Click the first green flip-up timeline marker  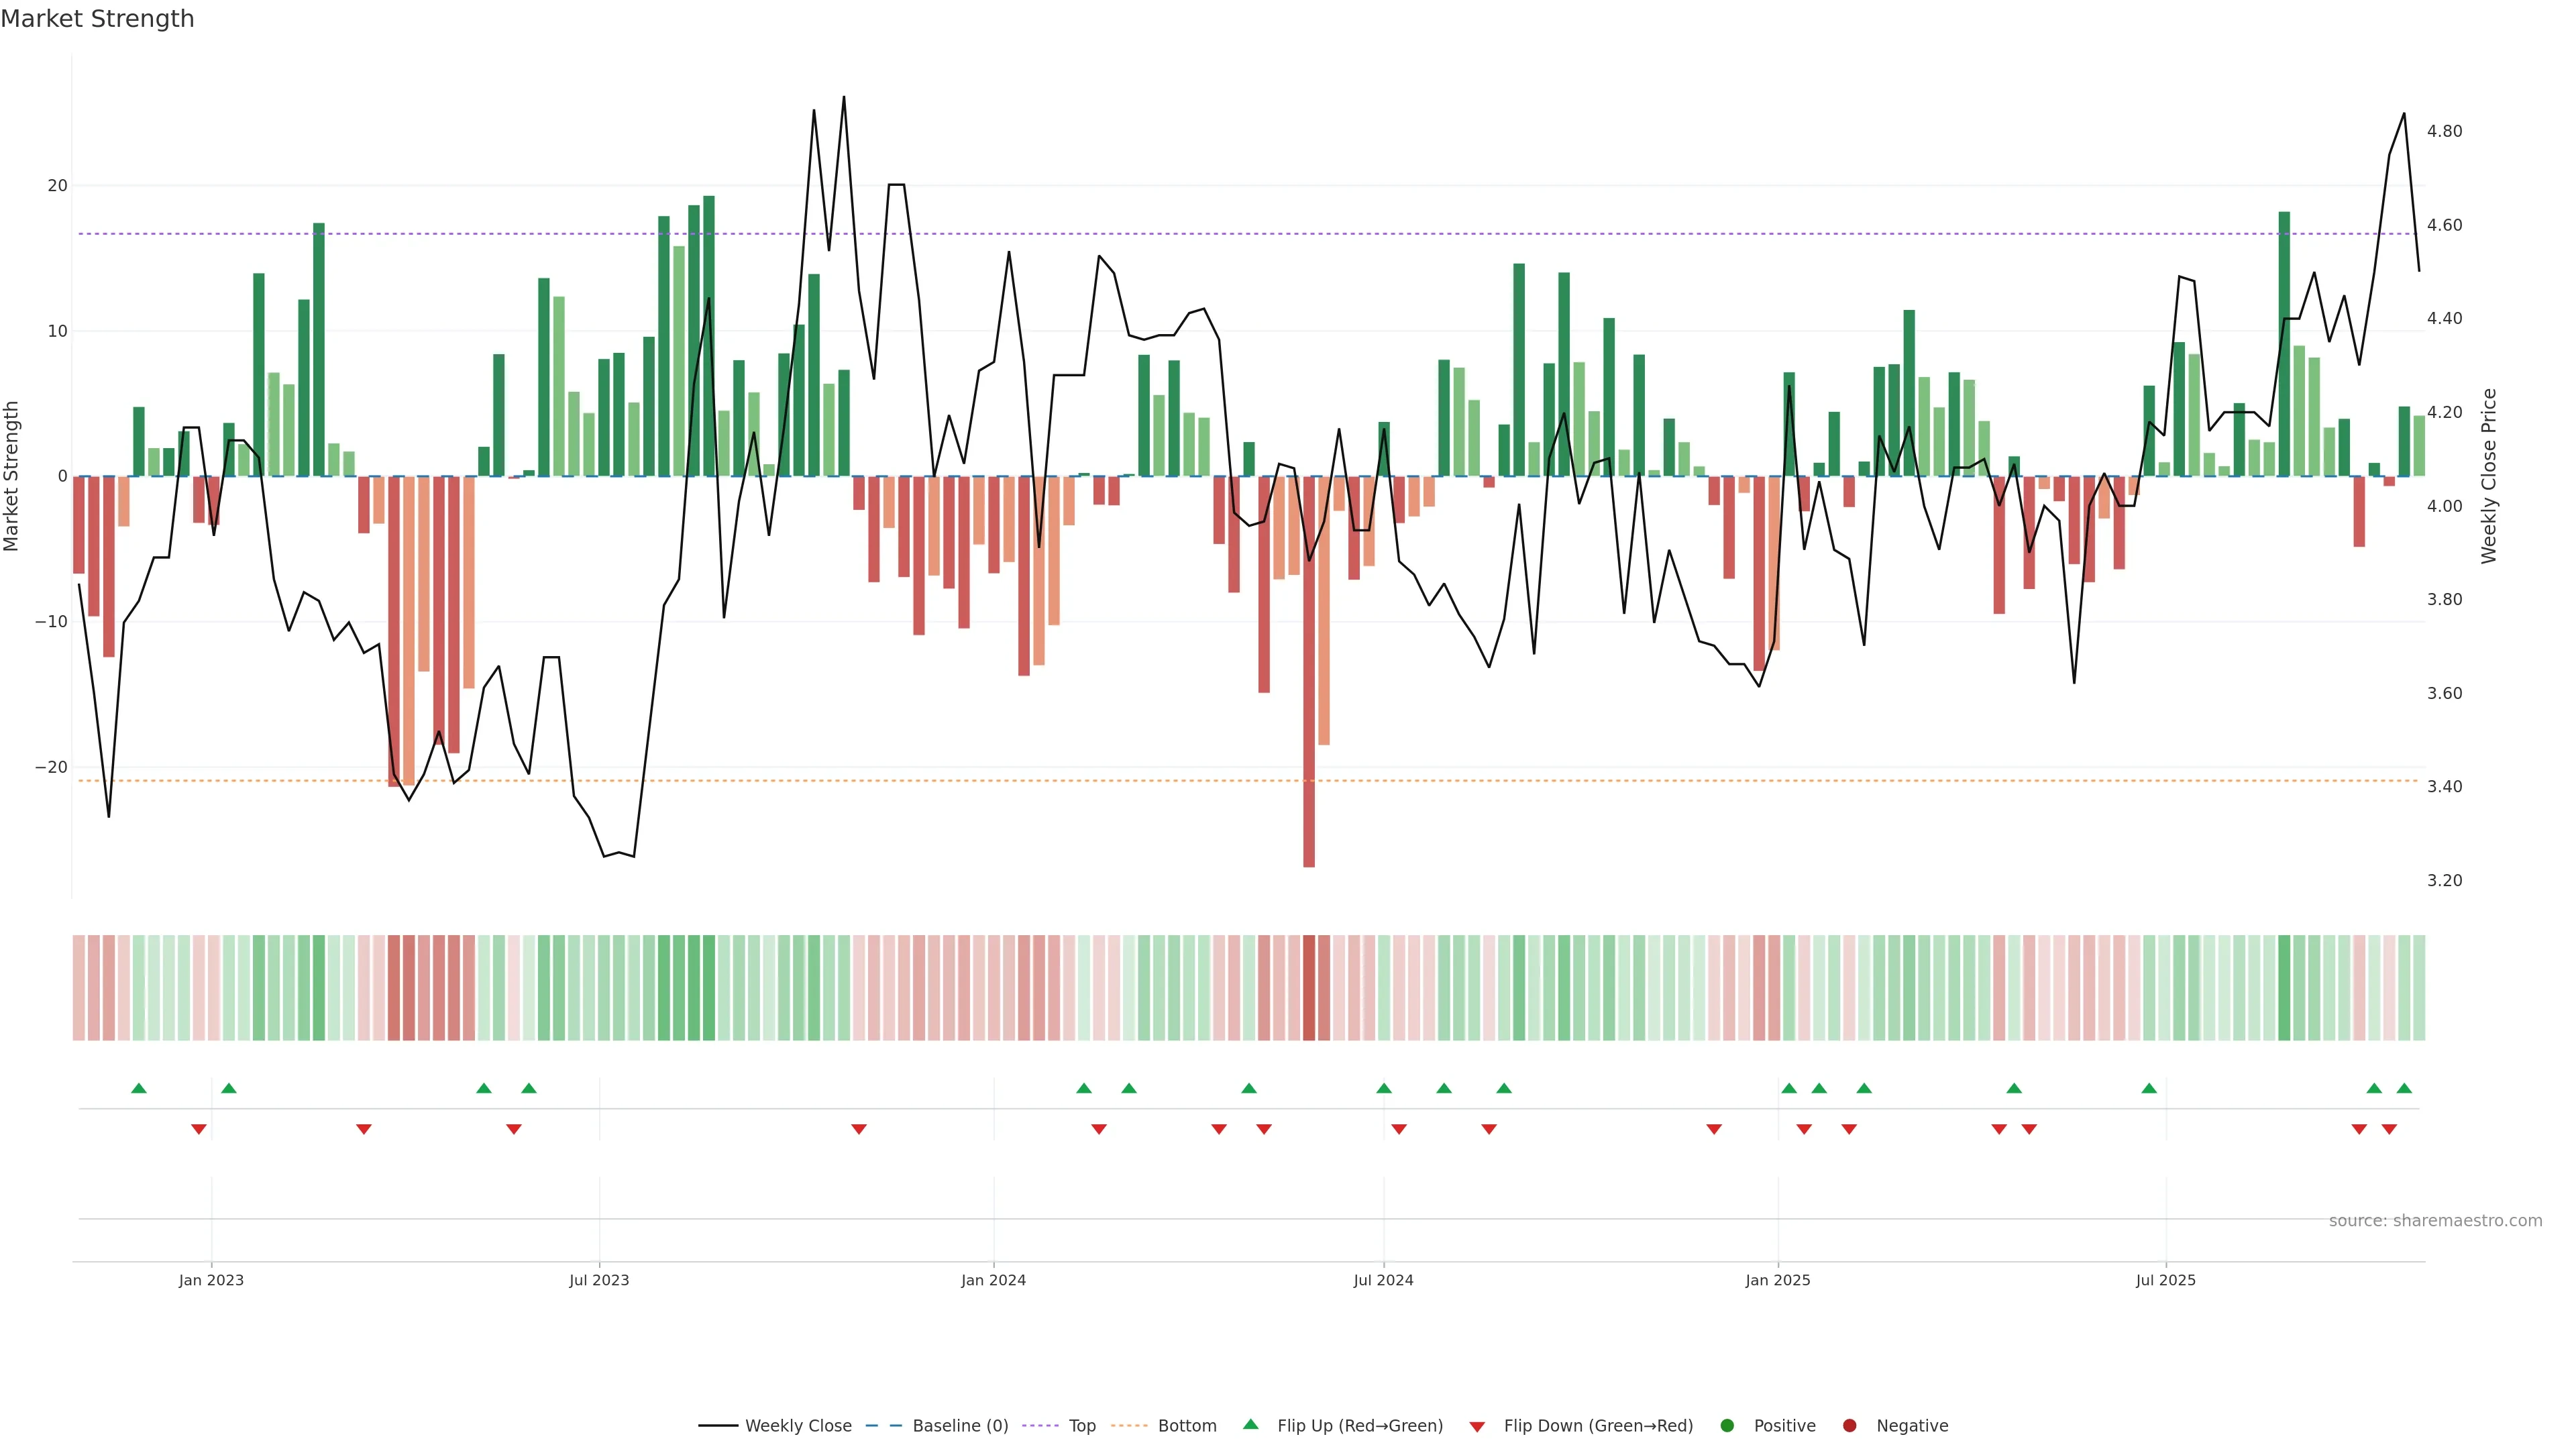point(139,1088)
